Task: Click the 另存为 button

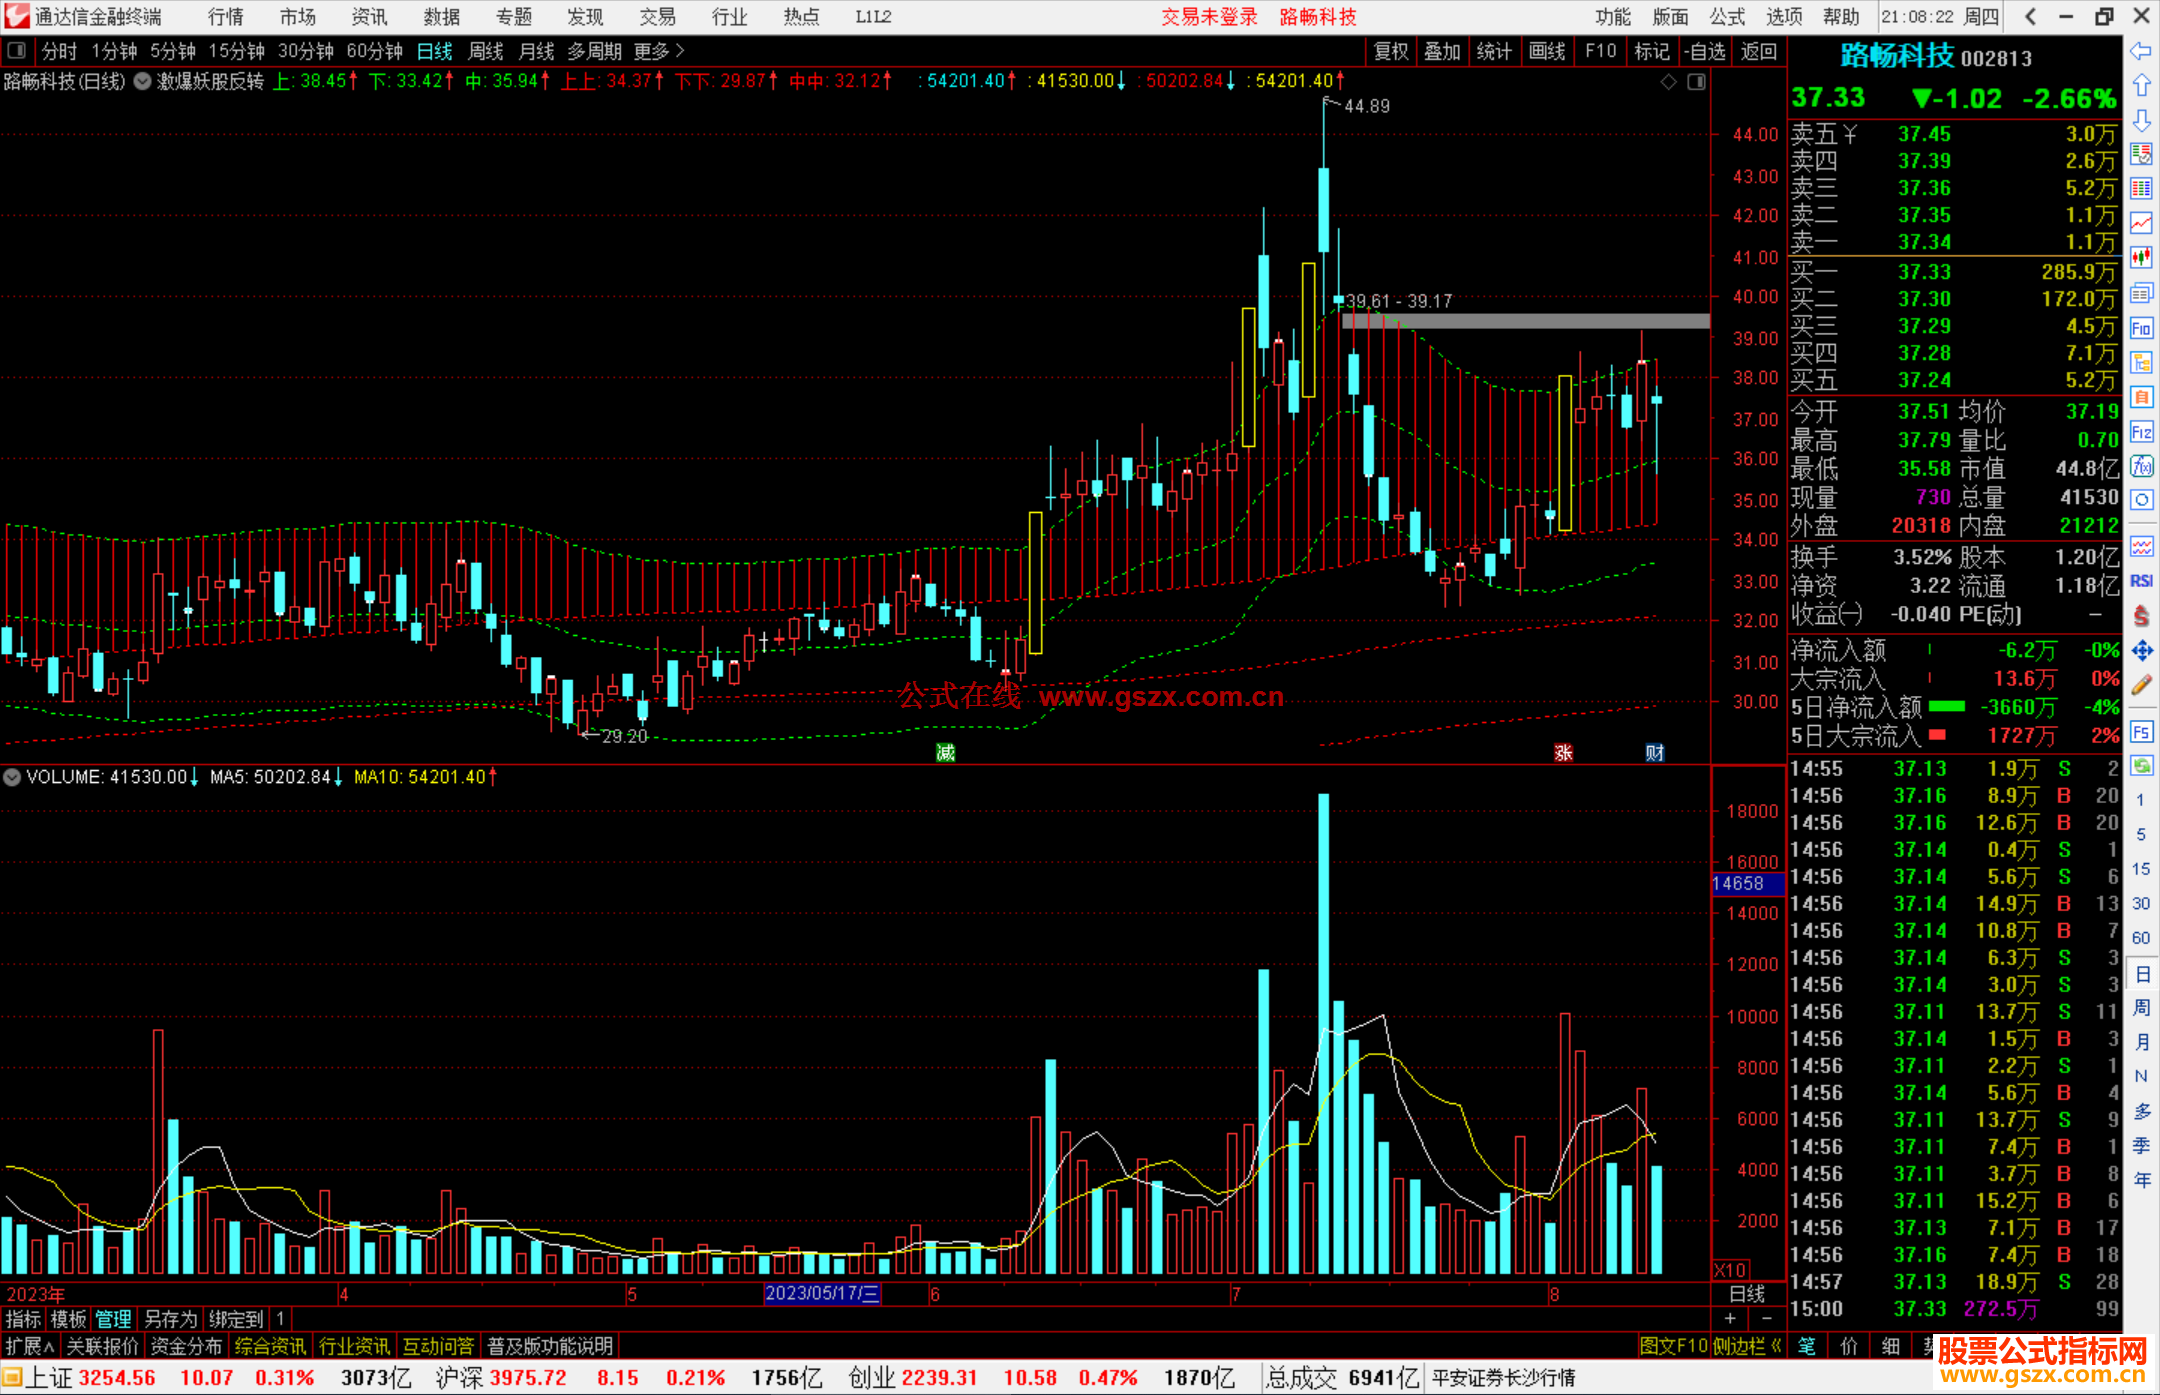Action: (x=170, y=1319)
